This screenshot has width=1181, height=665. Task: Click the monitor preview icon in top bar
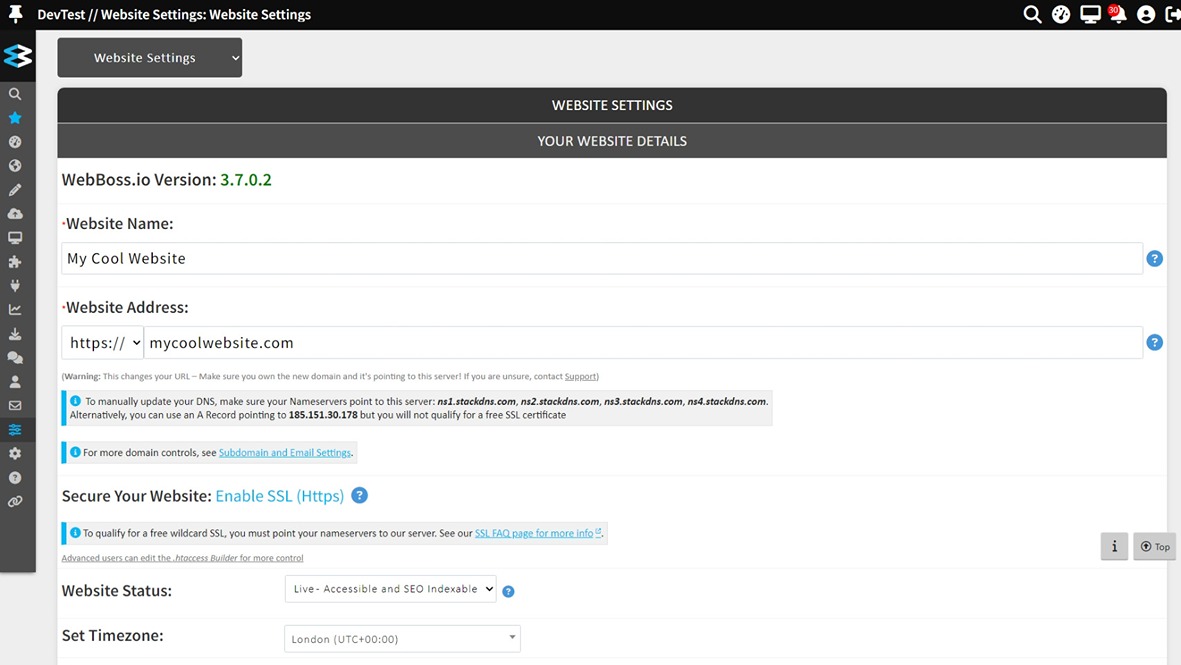point(1090,14)
